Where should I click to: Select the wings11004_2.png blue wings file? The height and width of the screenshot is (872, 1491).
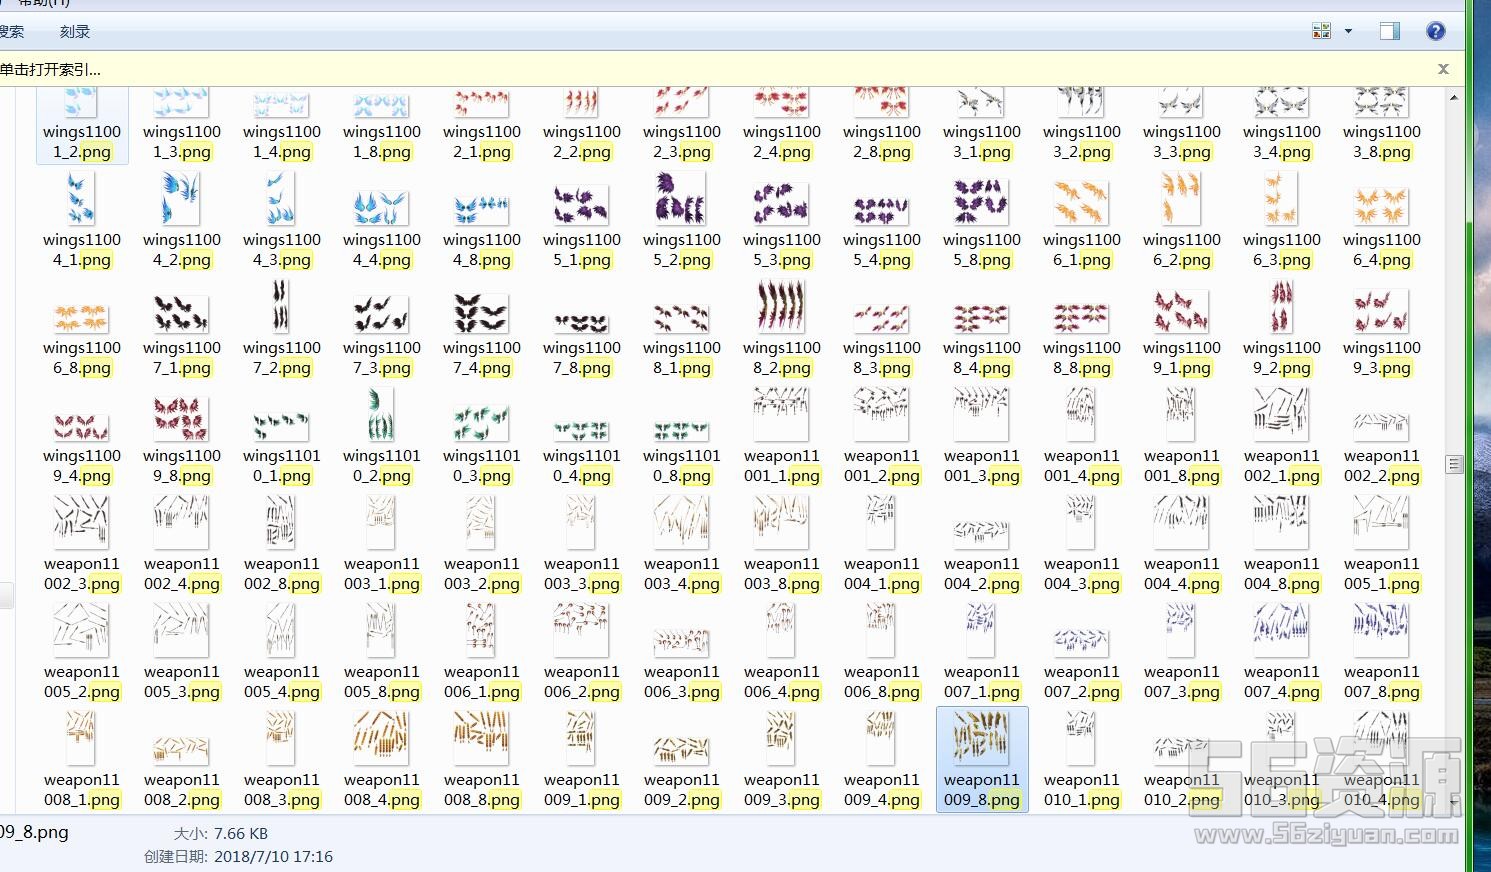click(x=181, y=199)
